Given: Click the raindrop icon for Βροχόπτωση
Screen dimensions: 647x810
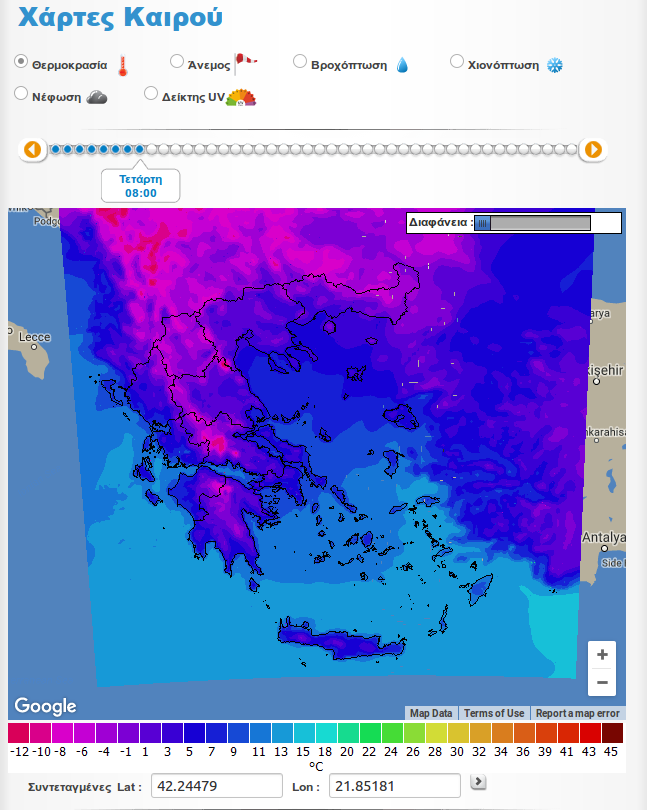Looking at the screenshot, I should coord(402,65).
